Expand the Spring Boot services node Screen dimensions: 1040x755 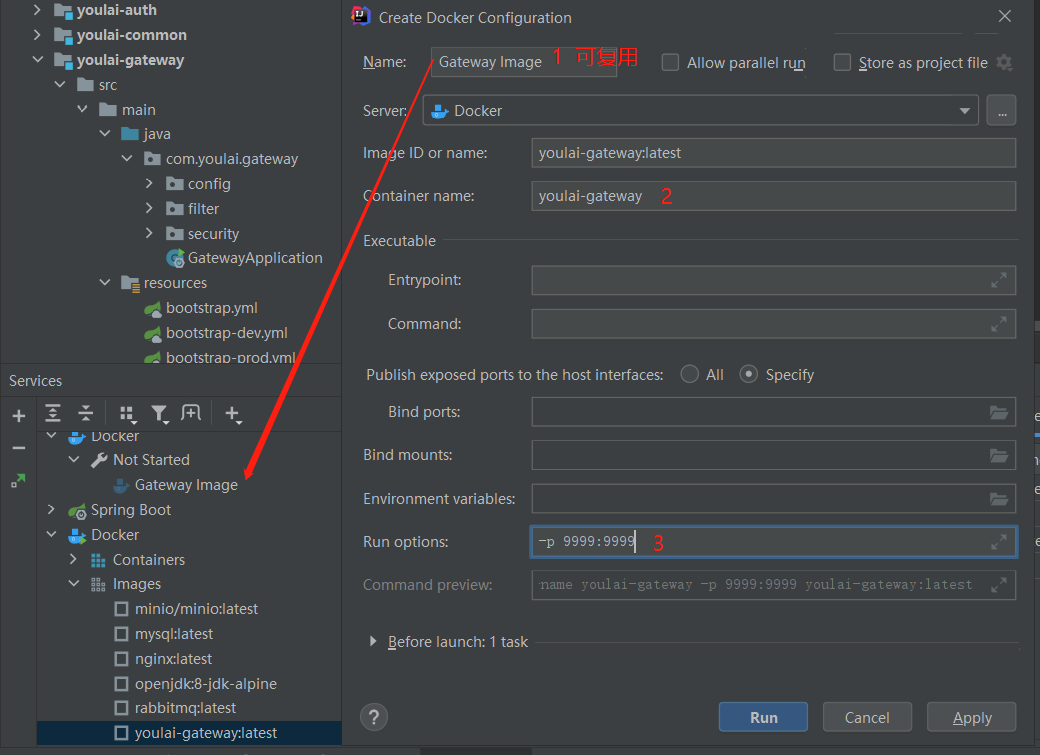pos(51,510)
